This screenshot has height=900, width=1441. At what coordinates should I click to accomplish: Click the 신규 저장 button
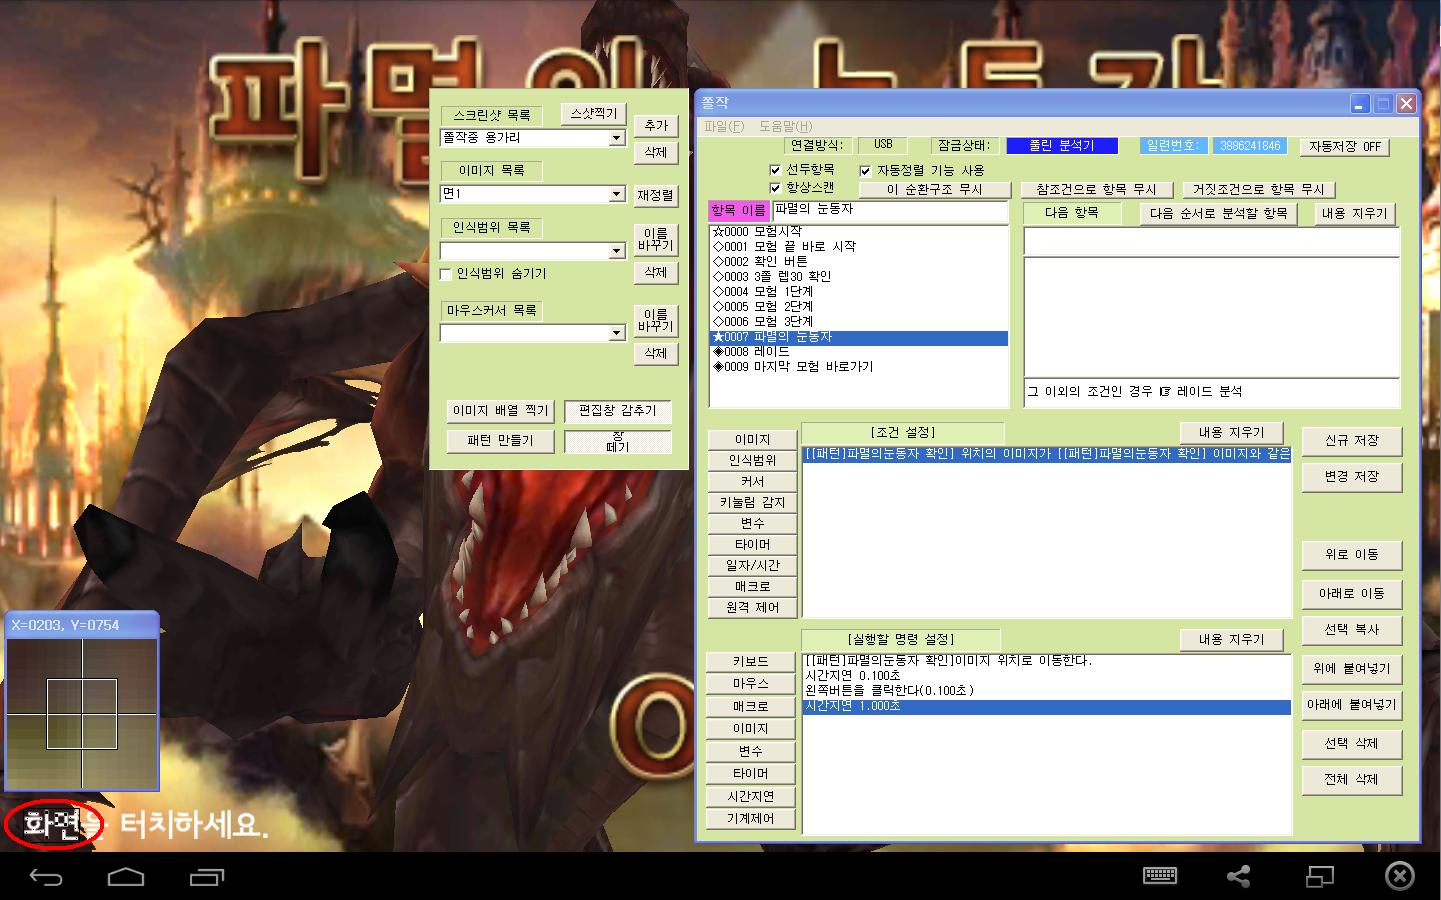click(1351, 441)
